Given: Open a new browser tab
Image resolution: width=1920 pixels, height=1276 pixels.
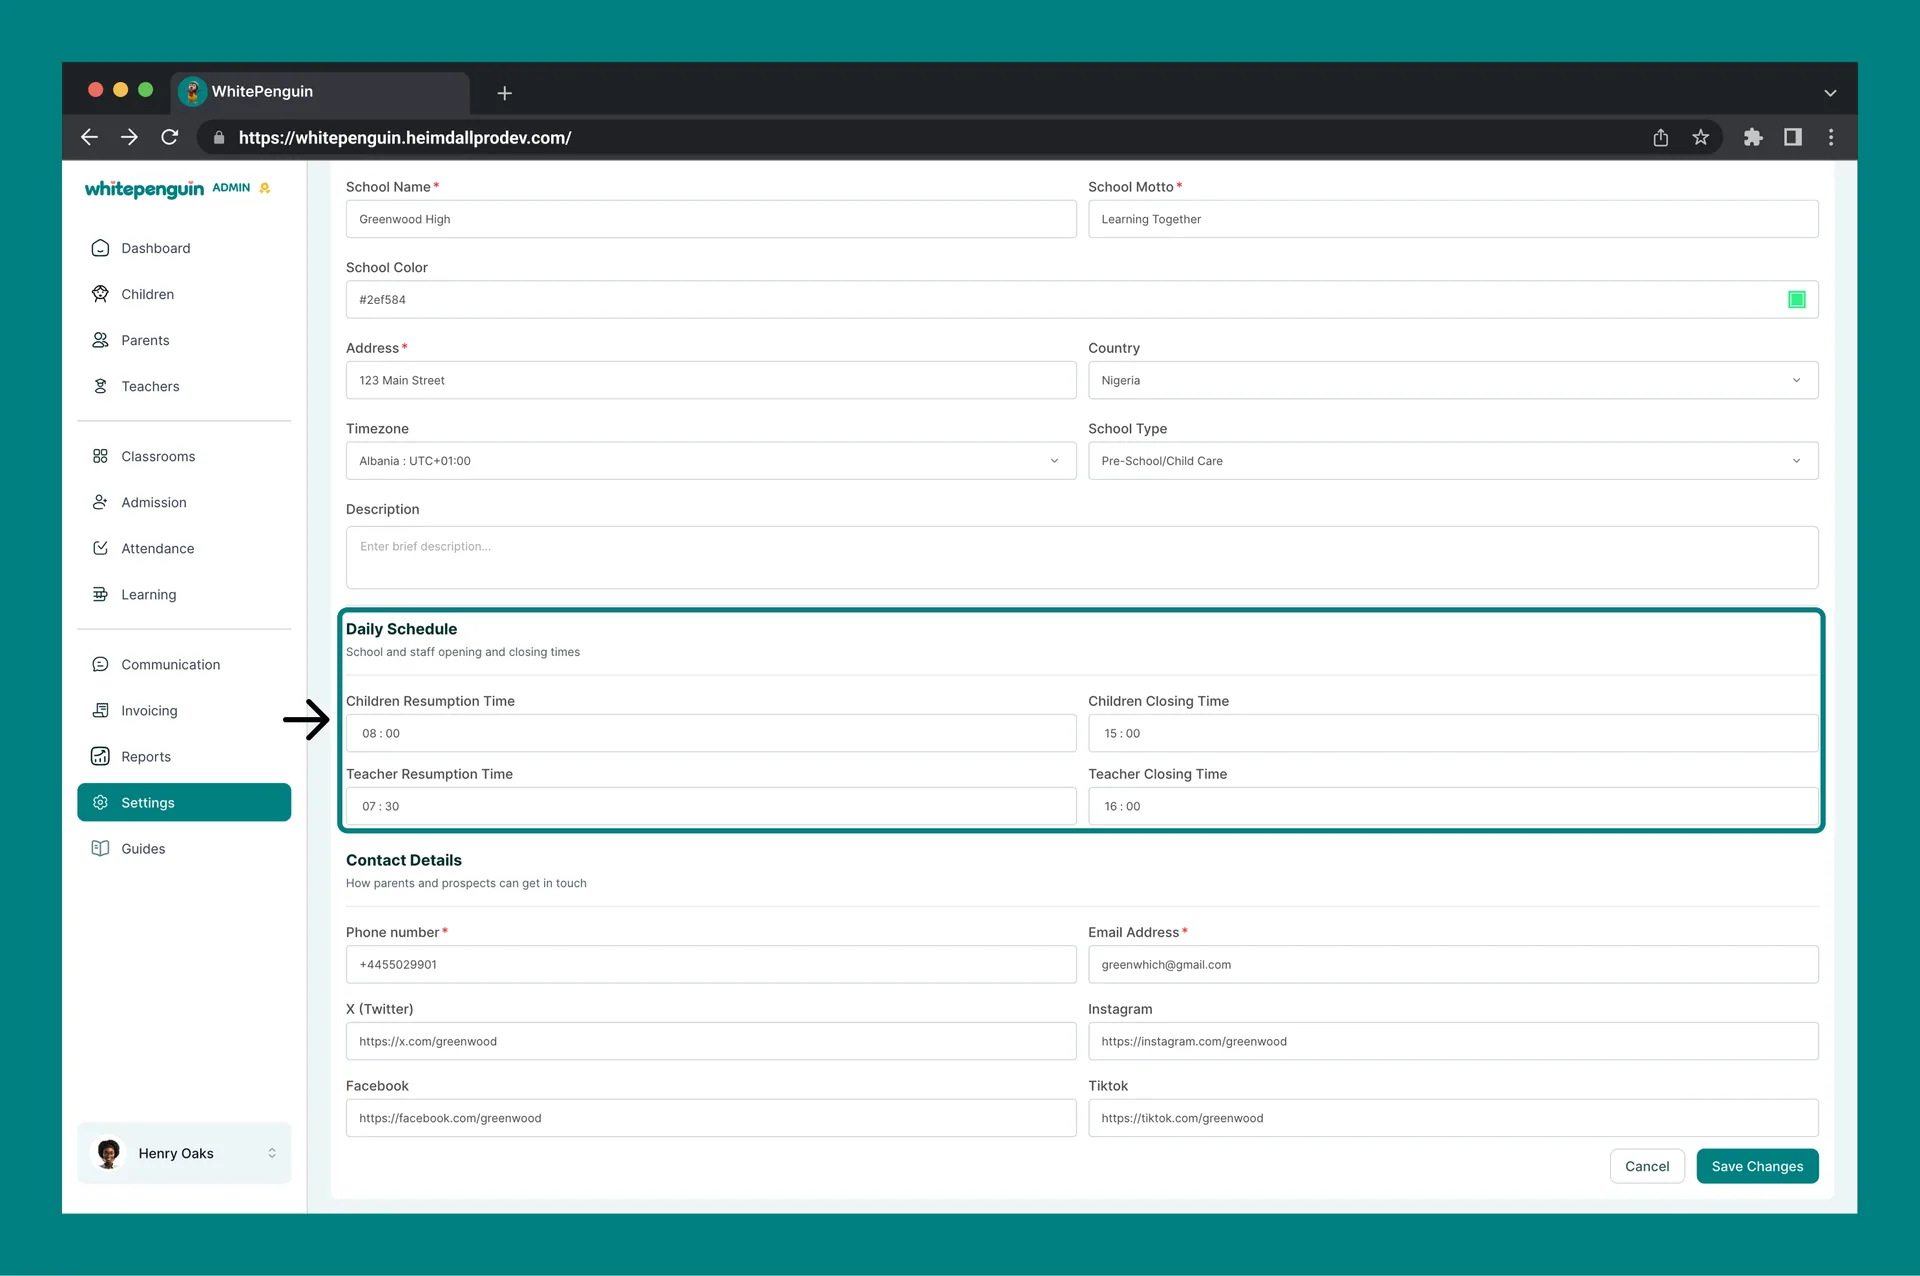Looking at the screenshot, I should pyautogui.click(x=505, y=93).
